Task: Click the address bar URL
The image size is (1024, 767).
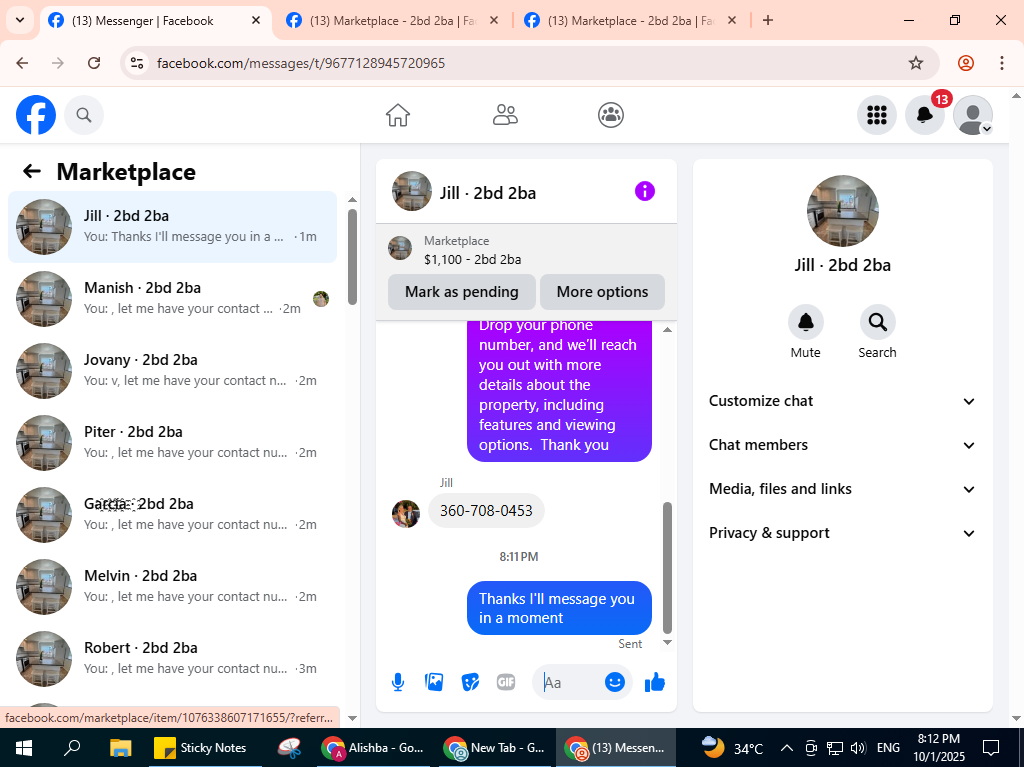Action: pyautogui.click(x=301, y=63)
